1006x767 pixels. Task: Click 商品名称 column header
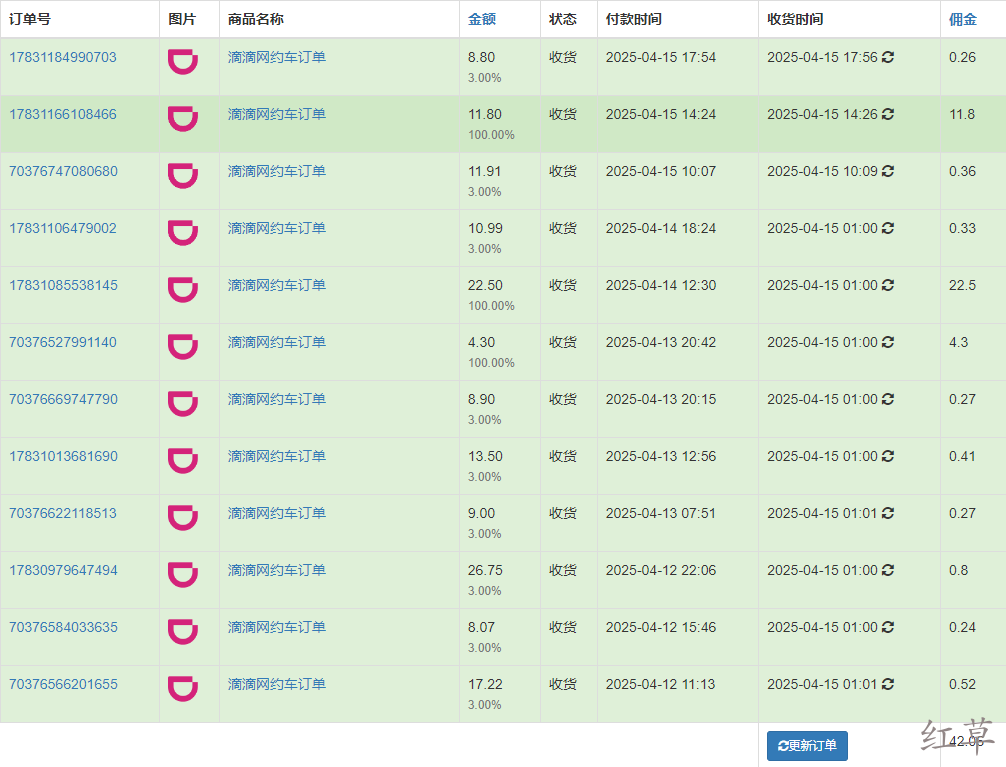coord(255,19)
